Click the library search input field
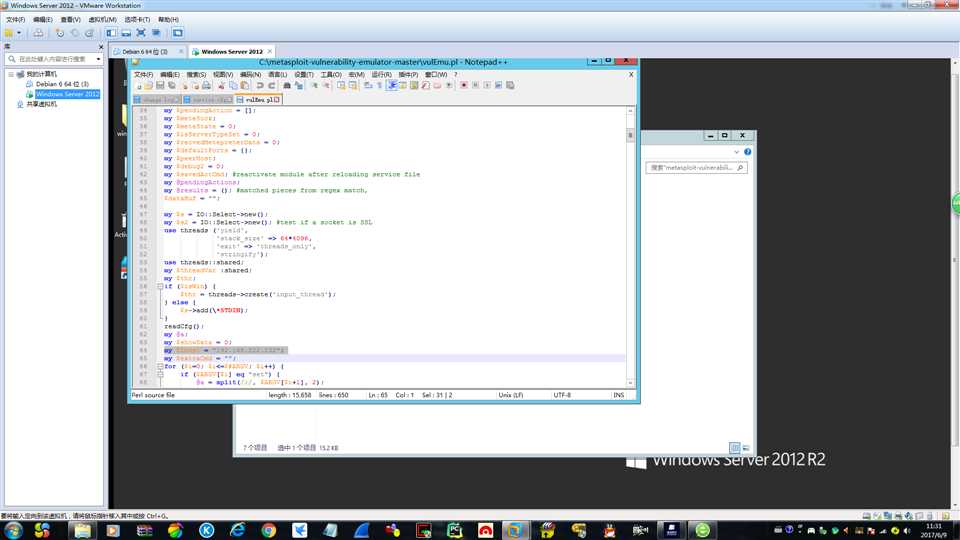Image resolution: width=960 pixels, height=540 pixels. pyautogui.click(x=52, y=59)
